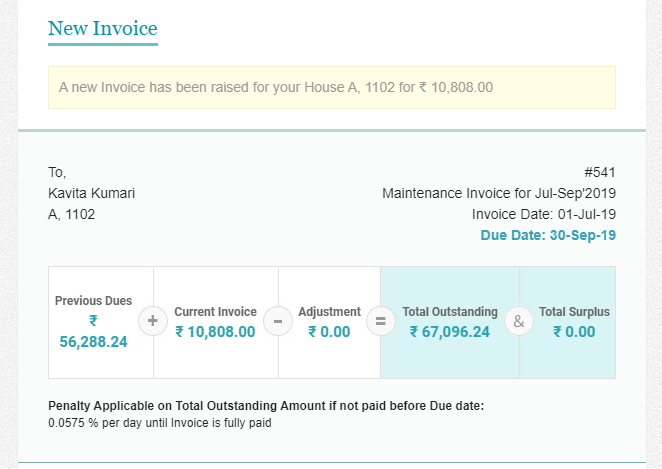Click invoice number #541
The width and height of the screenshot is (662, 469).
click(x=599, y=172)
